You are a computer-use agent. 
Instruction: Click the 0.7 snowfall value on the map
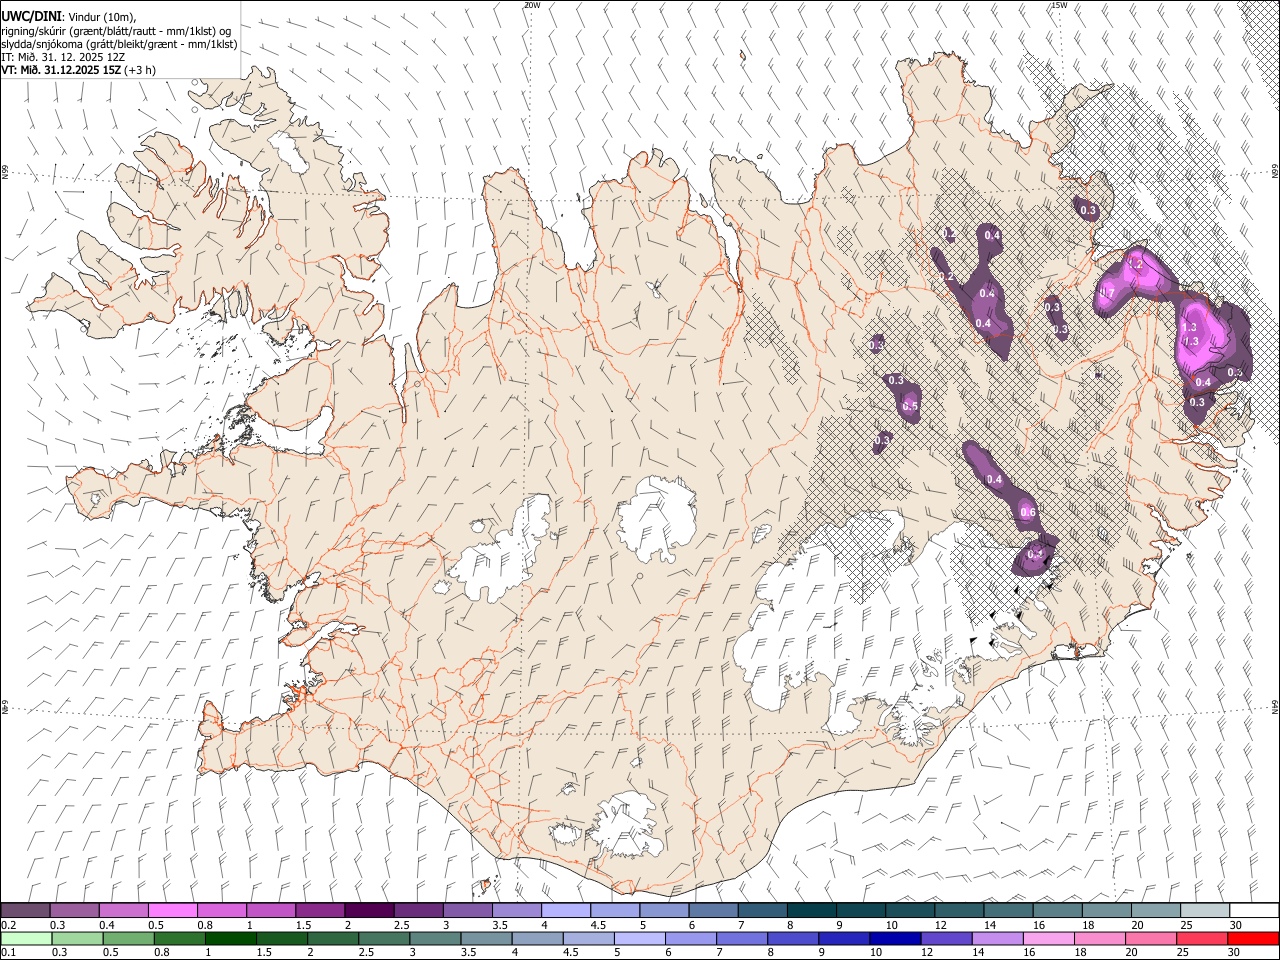click(1107, 293)
